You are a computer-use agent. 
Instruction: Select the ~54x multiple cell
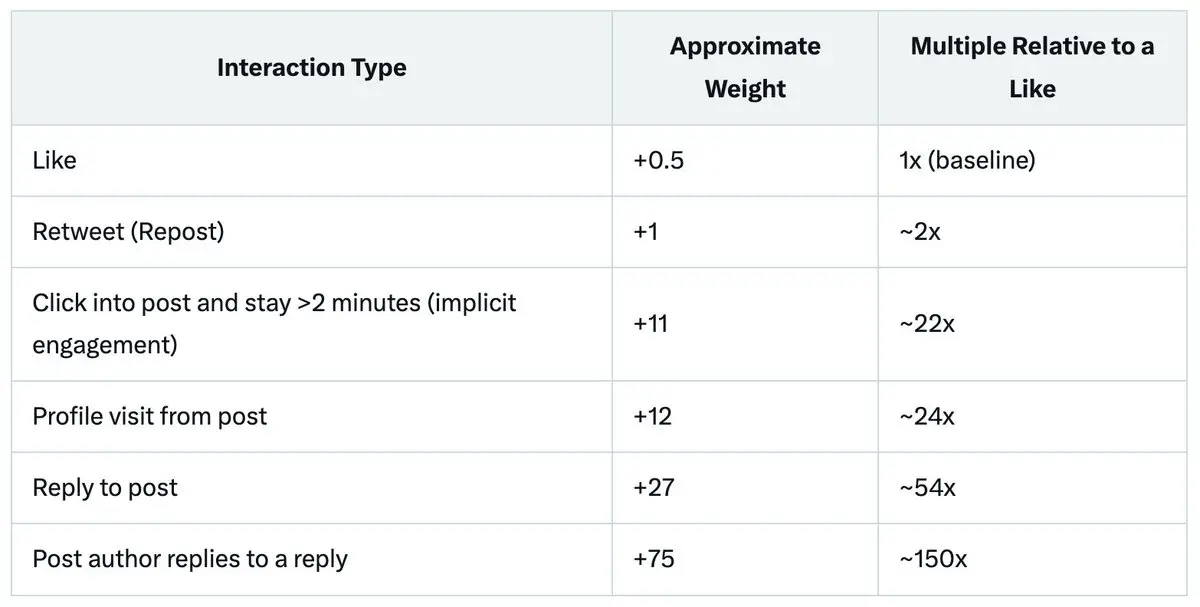point(927,488)
